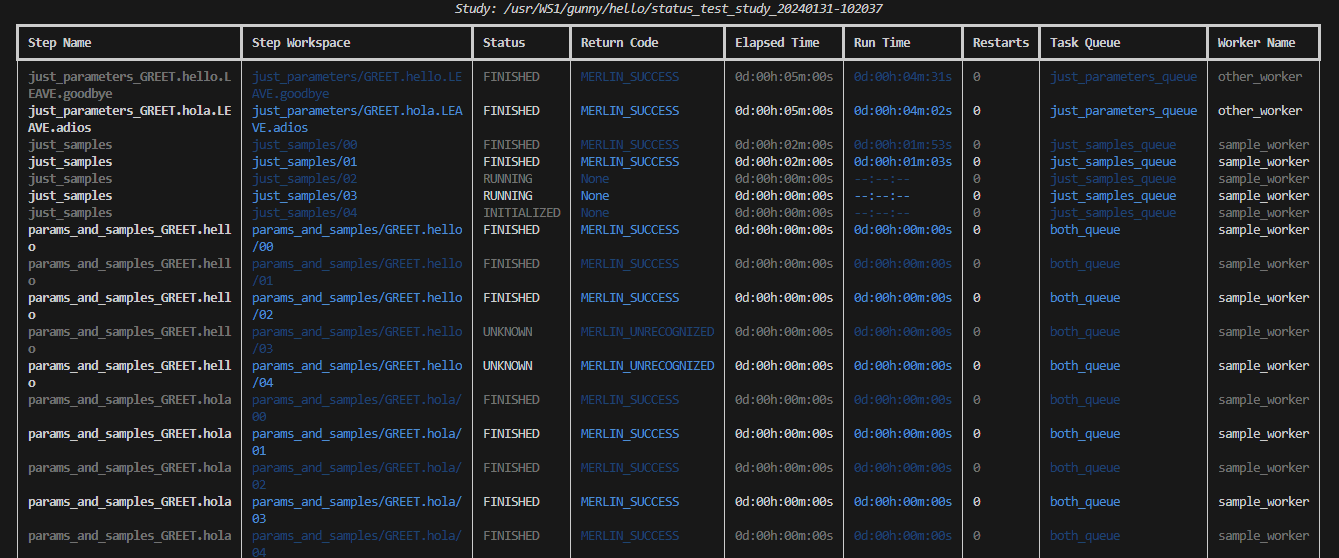
Task: Click the Task Queue column header
Action: 1085,43
